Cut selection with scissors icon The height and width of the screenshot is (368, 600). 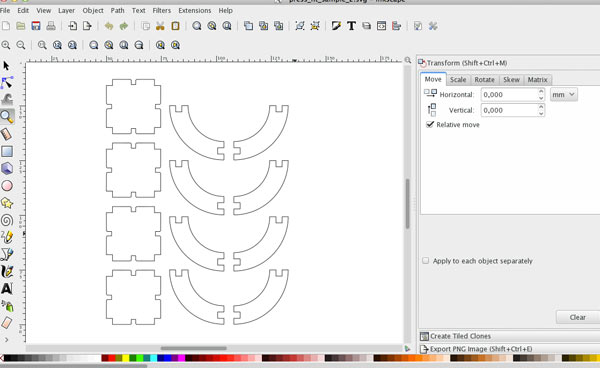[x=160, y=26]
